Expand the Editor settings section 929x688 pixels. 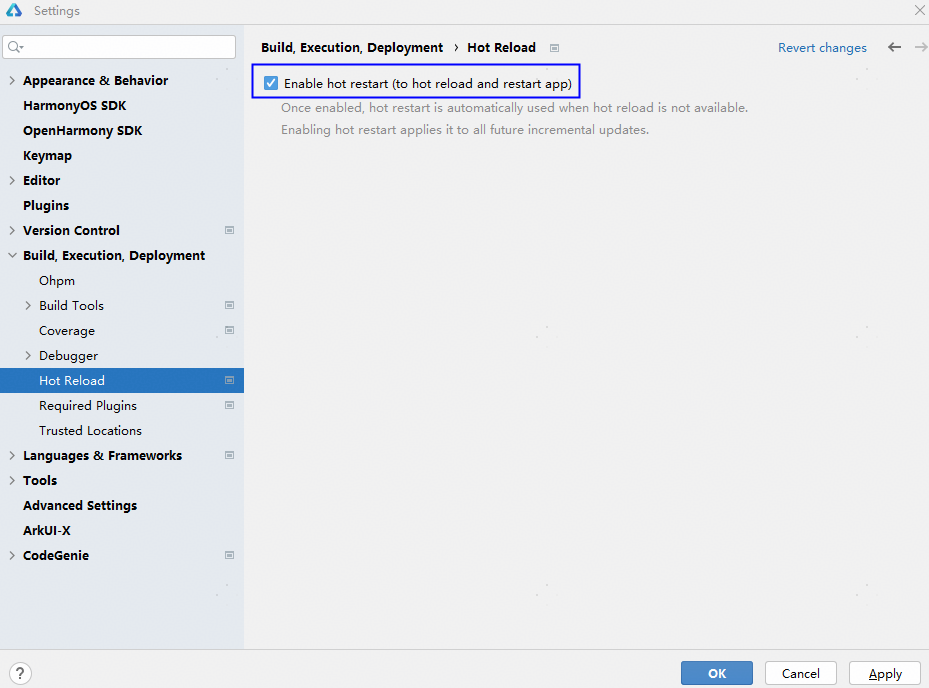pos(12,180)
